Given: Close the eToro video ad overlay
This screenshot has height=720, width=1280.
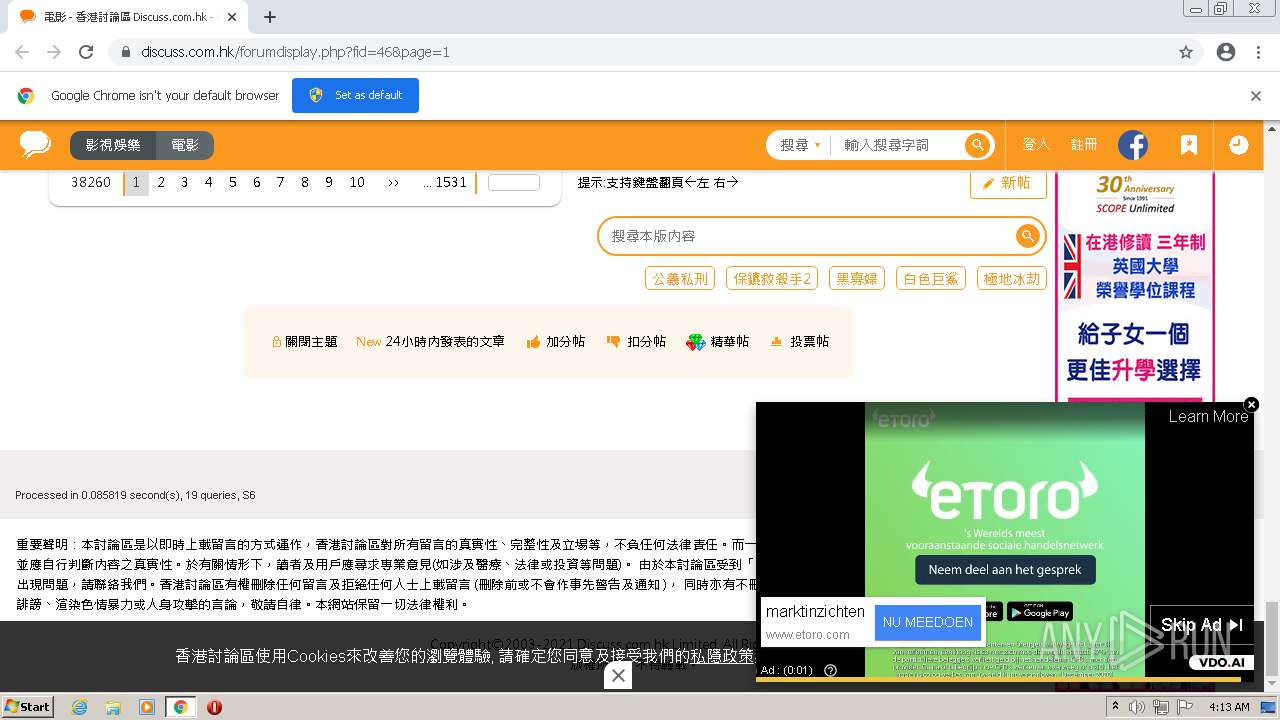Looking at the screenshot, I should tap(1251, 404).
